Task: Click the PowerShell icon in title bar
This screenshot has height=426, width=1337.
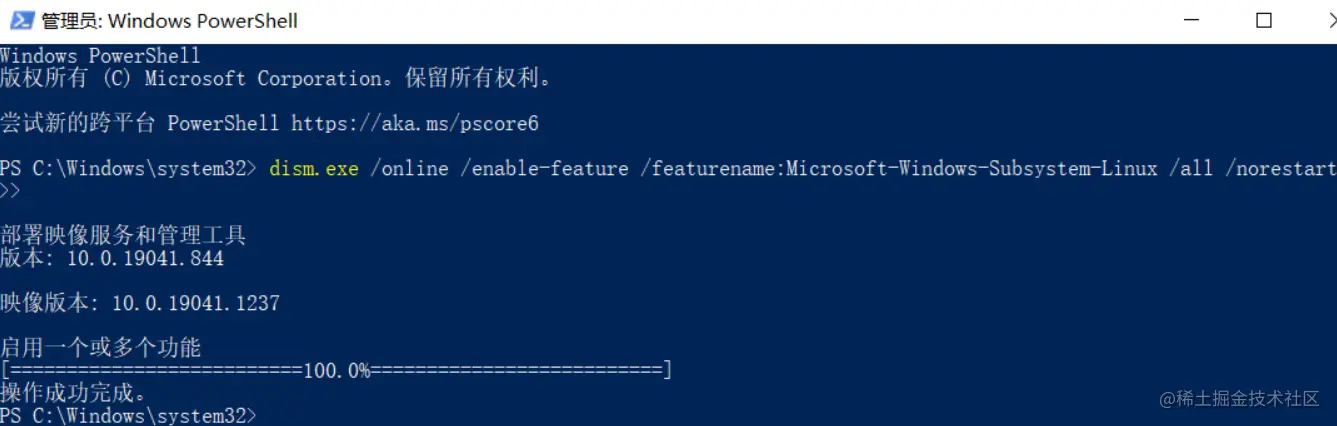Action: [21, 21]
